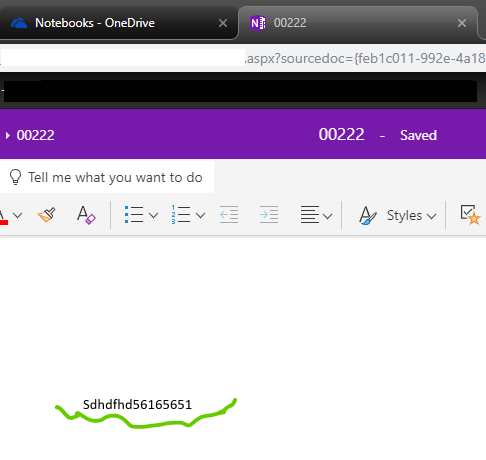Screen dimensions: 486x460
Task: Click the Styles paintbrush icon
Action: point(368,215)
